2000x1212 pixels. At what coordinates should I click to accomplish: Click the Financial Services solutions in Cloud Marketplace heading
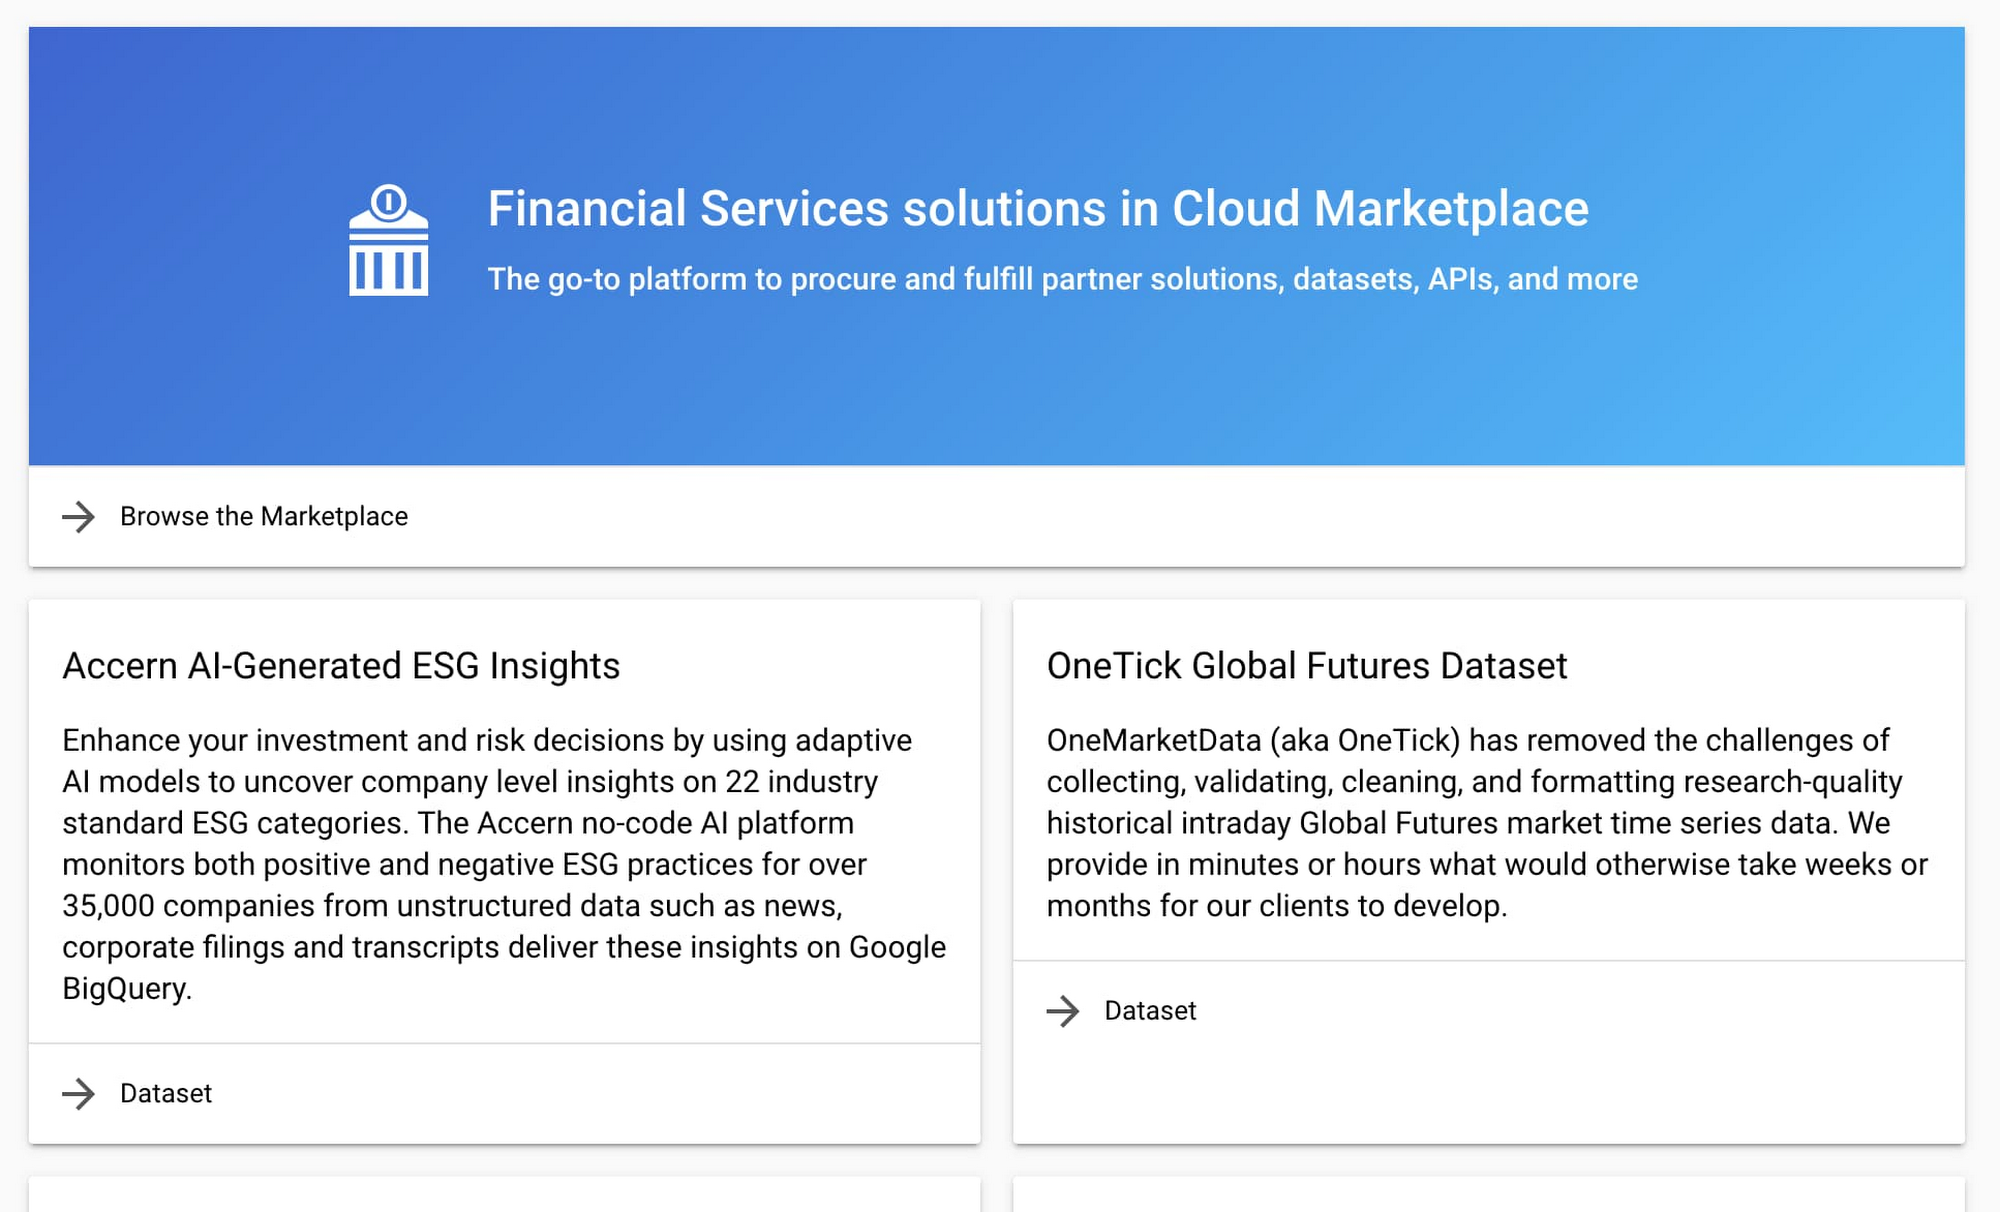click(1038, 208)
